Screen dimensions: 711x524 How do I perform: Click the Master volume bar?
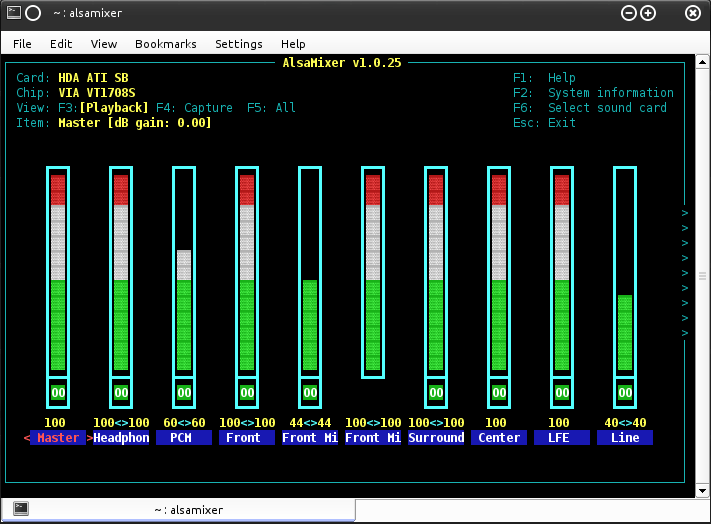tap(58, 272)
